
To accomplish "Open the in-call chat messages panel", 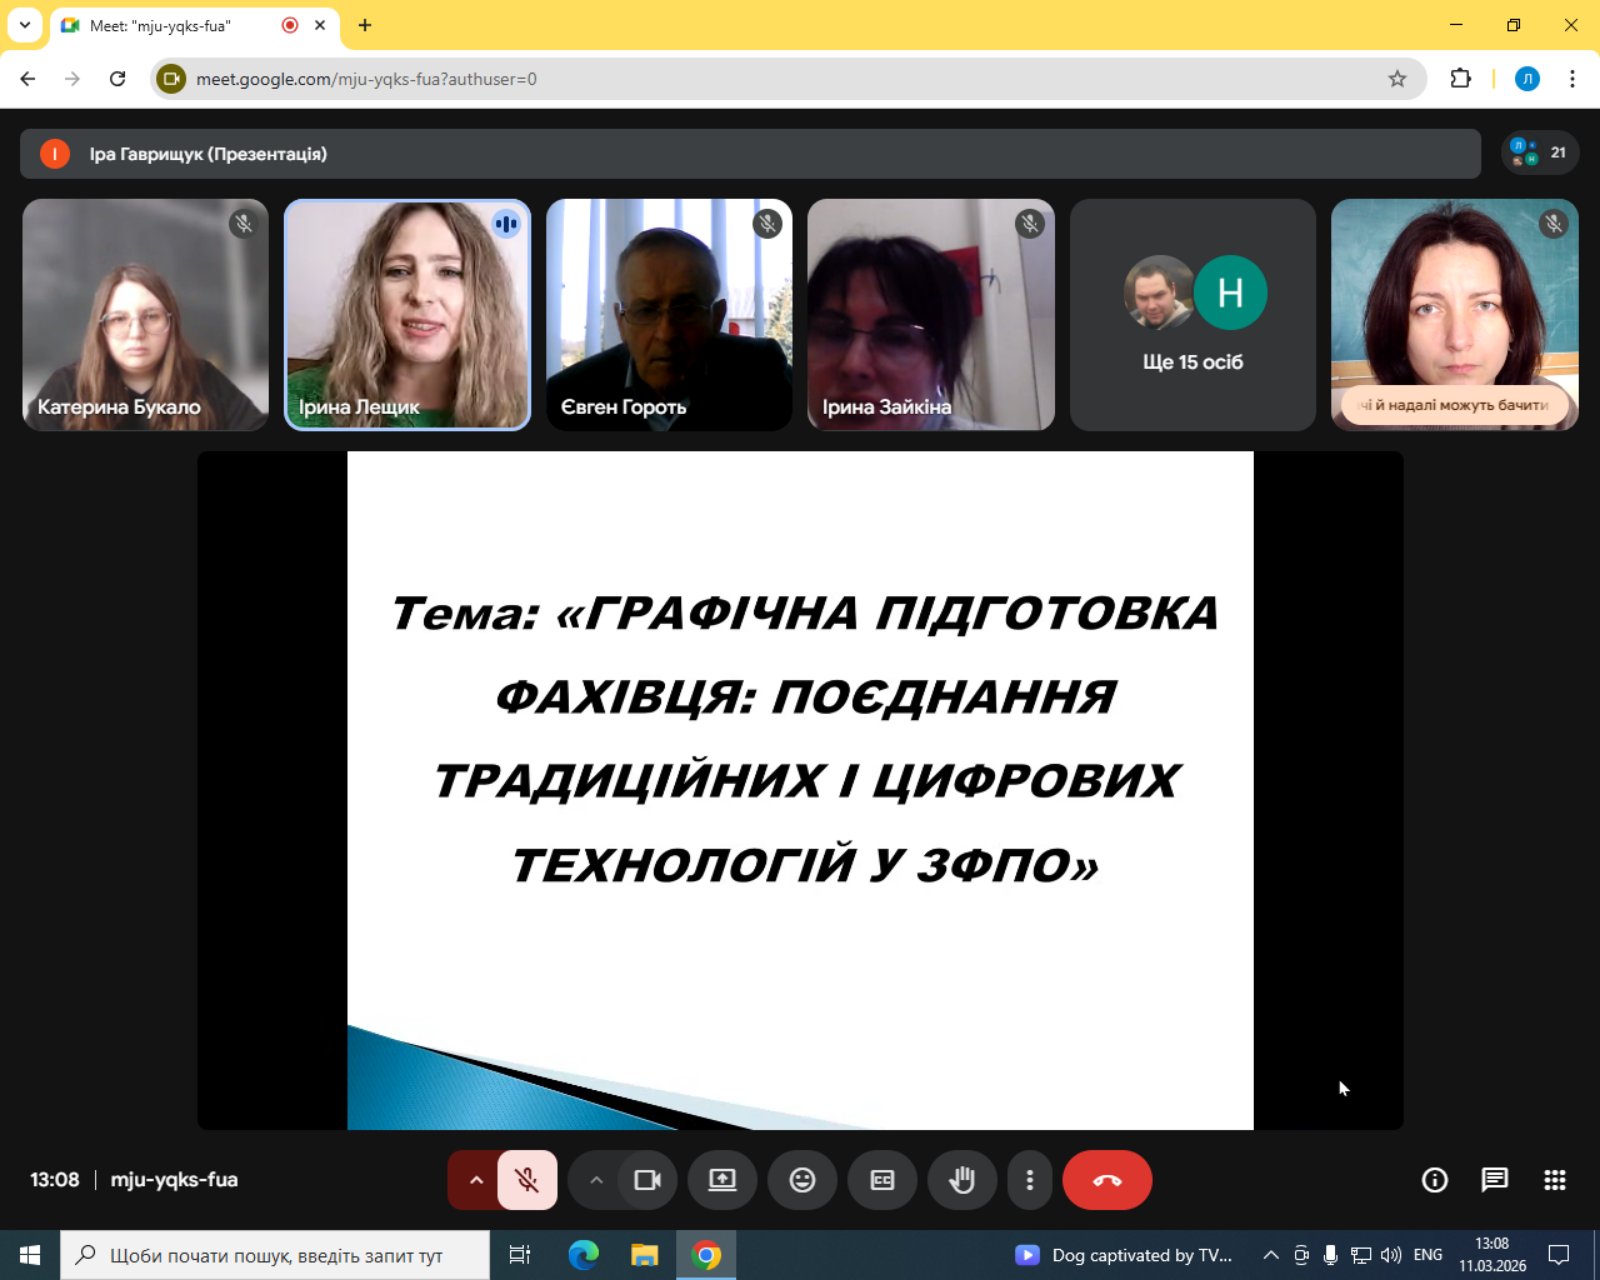I will (1494, 1180).
